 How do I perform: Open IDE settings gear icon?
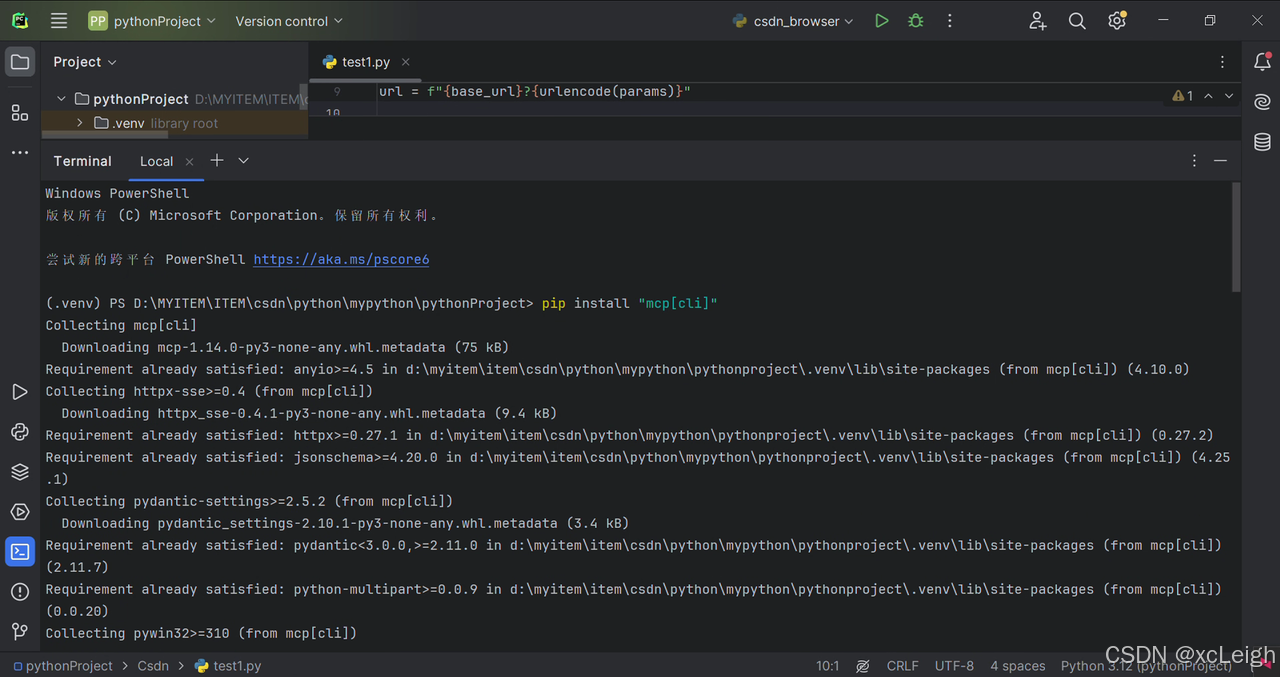(1117, 21)
